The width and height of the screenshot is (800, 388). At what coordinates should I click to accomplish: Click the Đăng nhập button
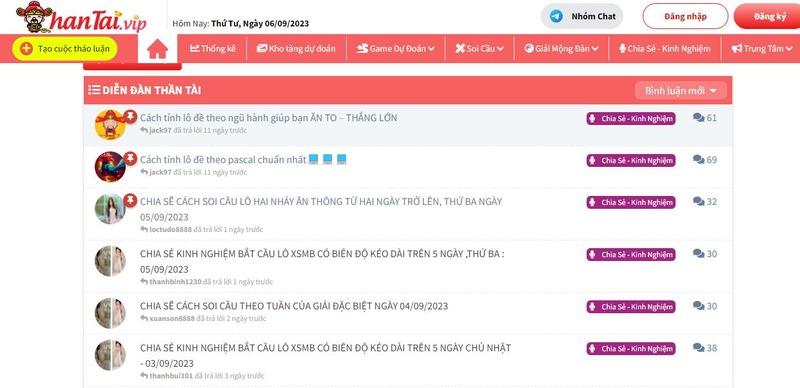click(685, 16)
